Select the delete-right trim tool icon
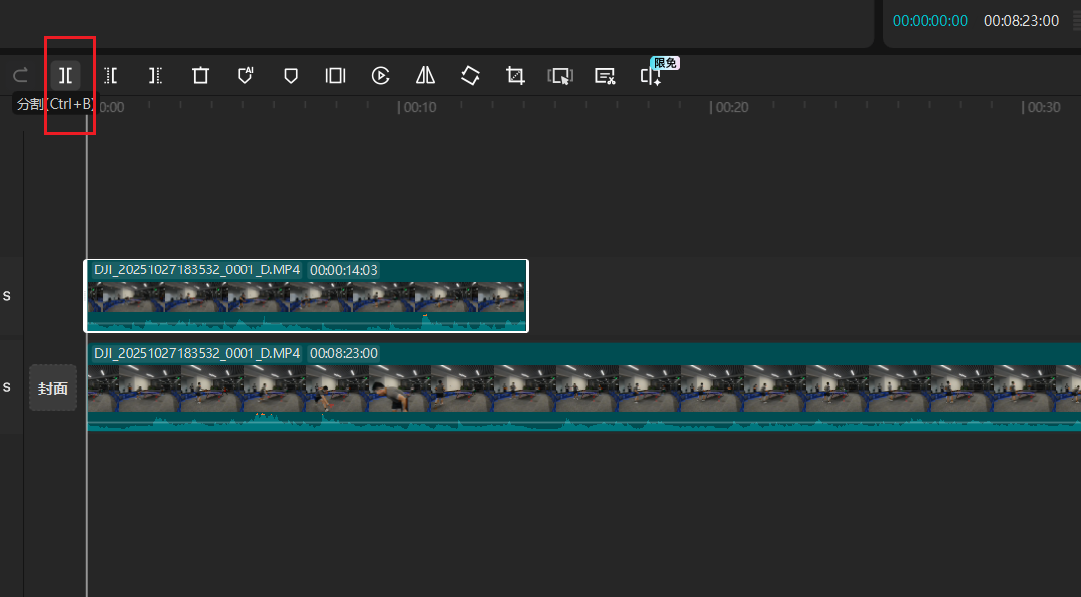This screenshot has height=597, width=1081. (x=155, y=76)
